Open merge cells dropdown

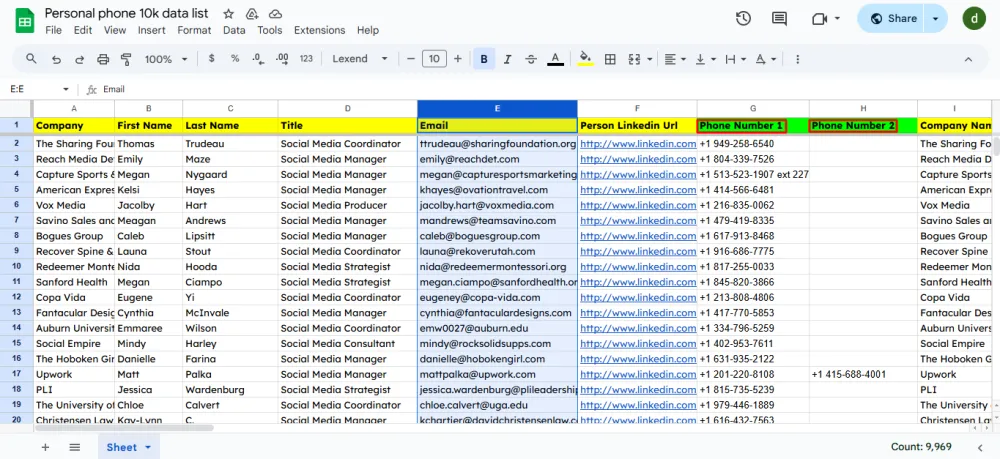pos(650,59)
